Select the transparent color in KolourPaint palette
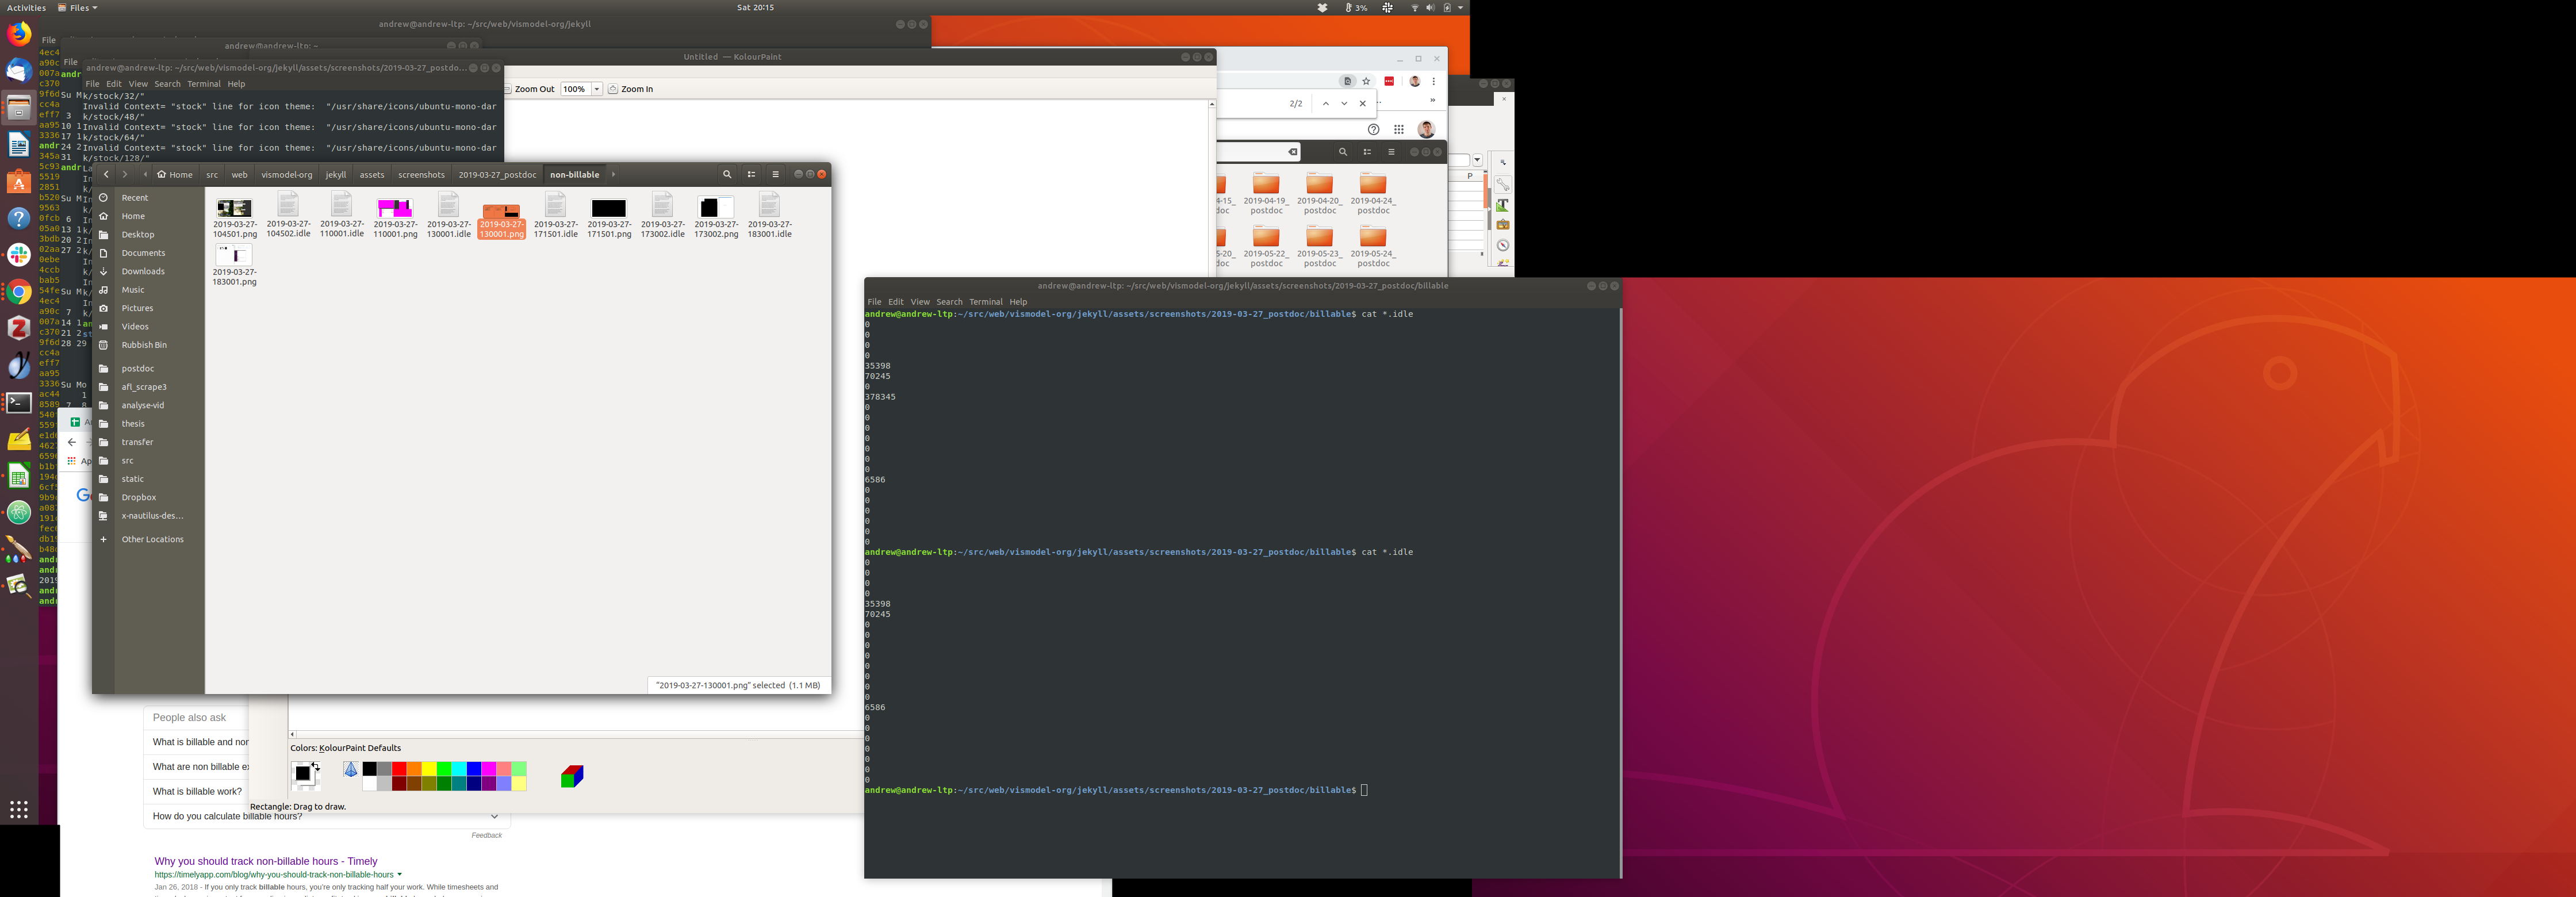The height and width of the screenshot is (897, 2576). [350, 769]
